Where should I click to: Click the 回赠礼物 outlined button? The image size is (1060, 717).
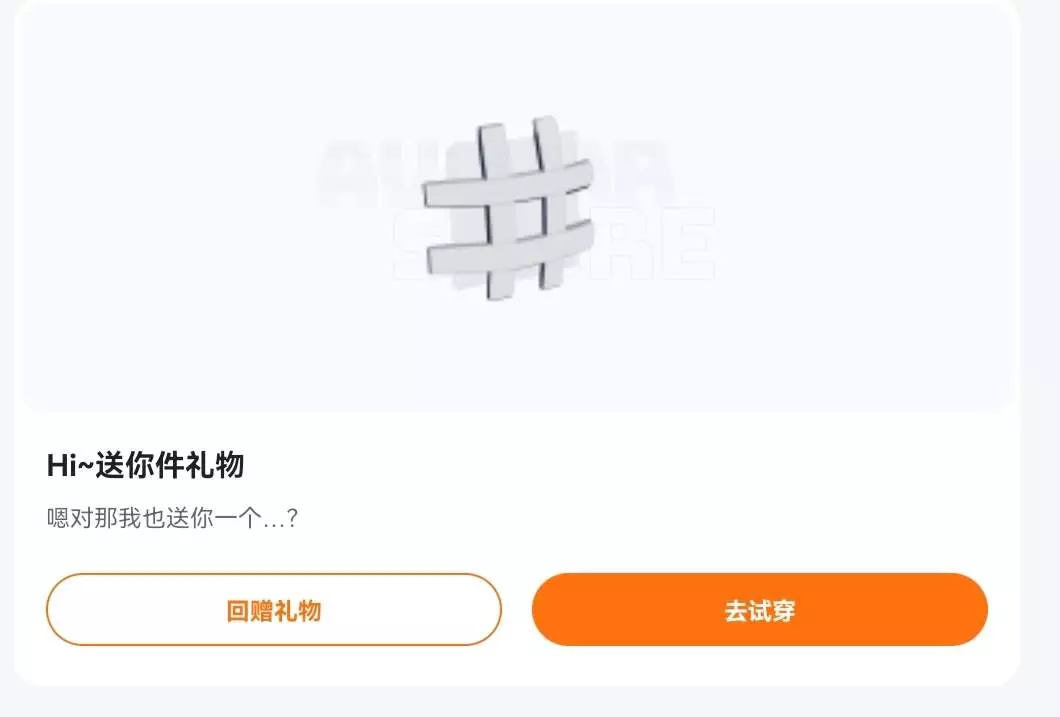coord(274,610)
